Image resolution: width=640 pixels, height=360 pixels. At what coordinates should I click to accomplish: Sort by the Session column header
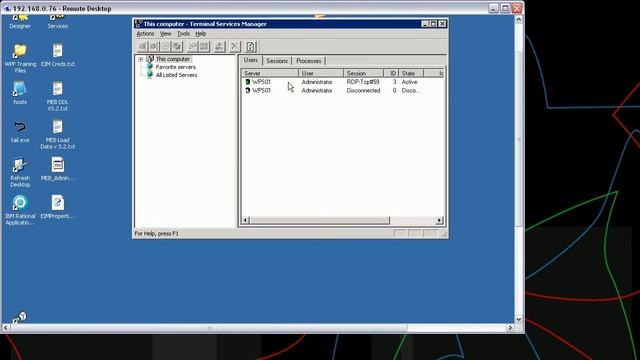click(x=364, y=73)
